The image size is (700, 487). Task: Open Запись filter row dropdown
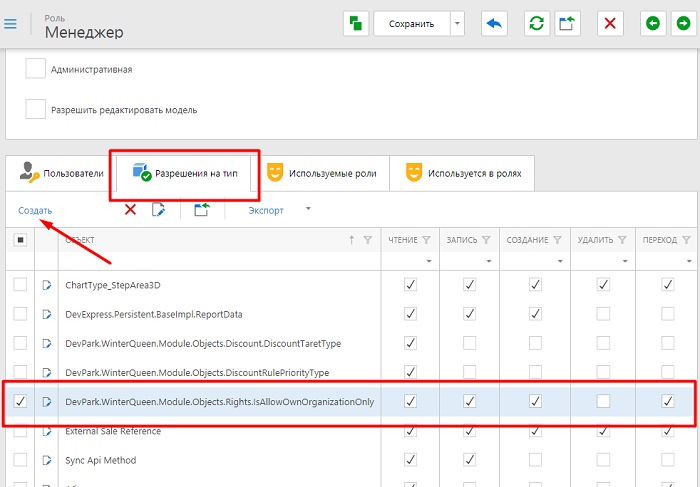(x=489, y=261)
